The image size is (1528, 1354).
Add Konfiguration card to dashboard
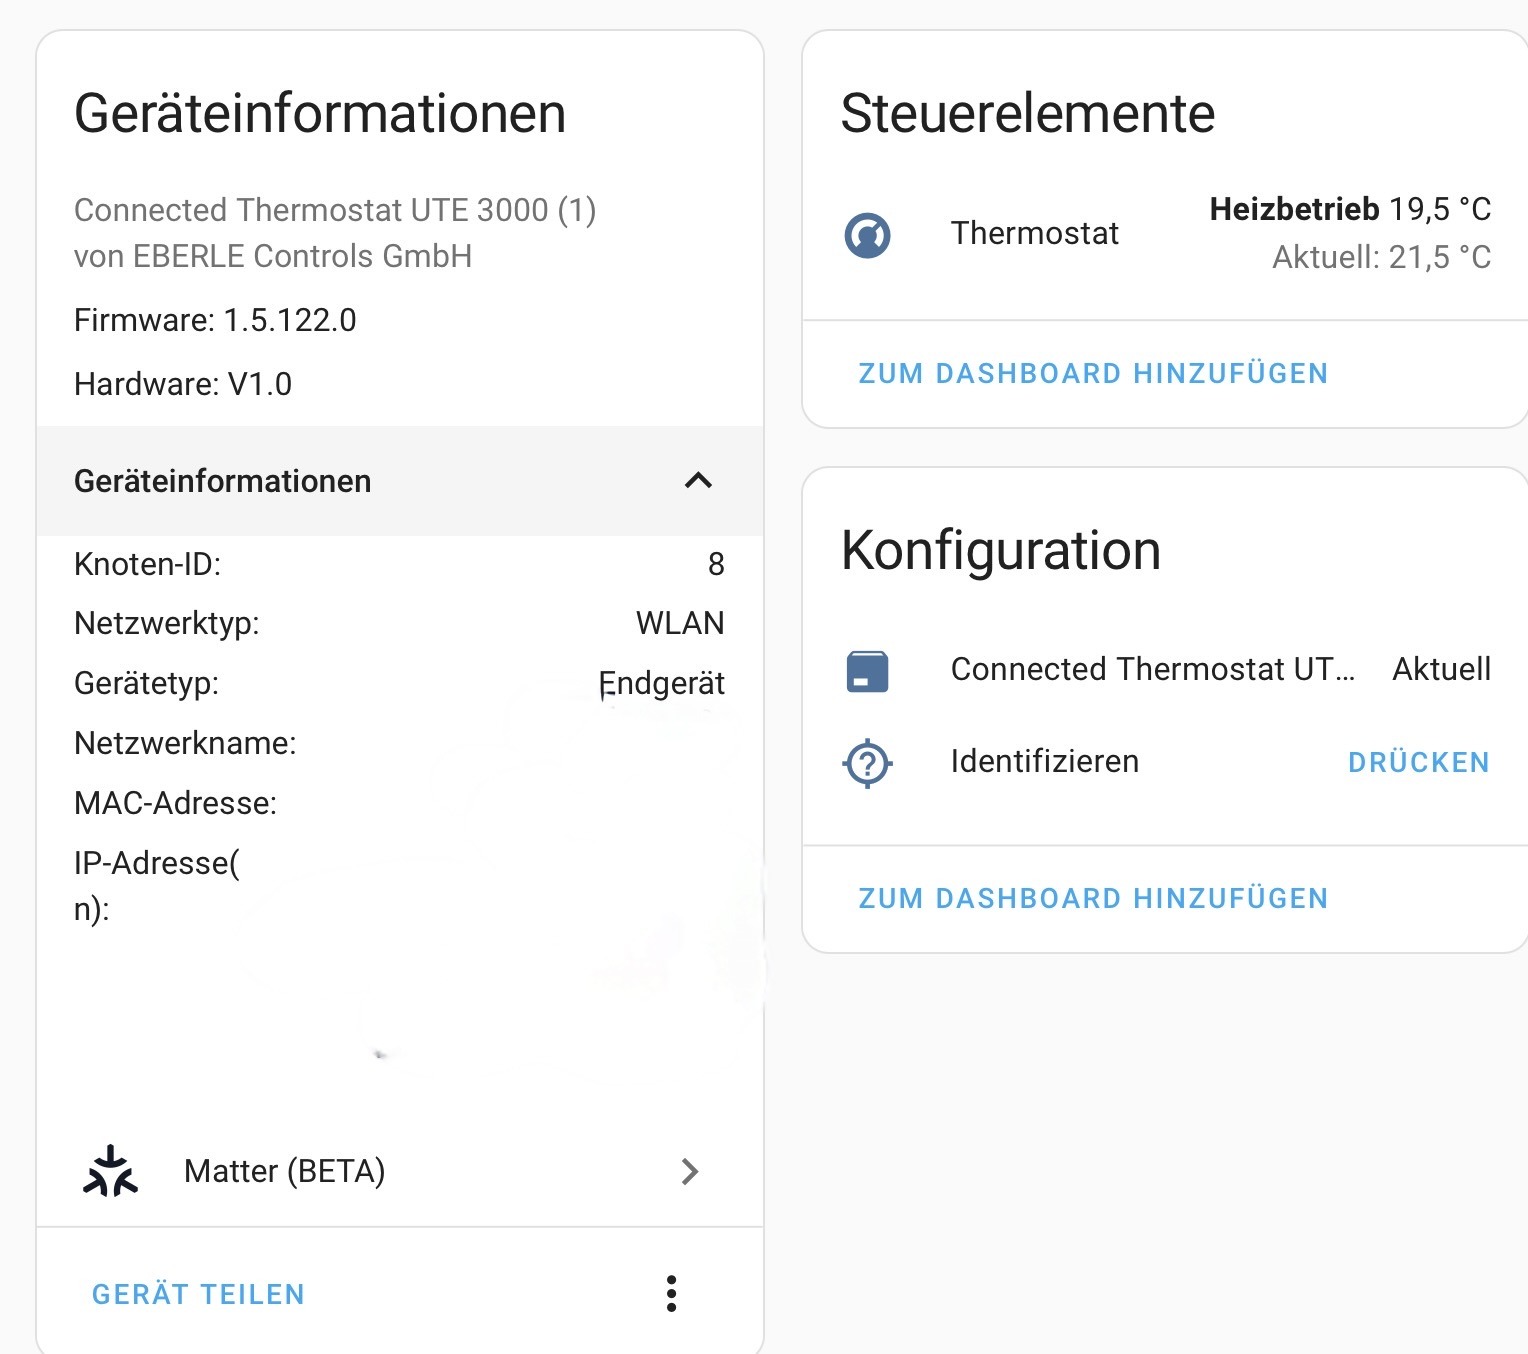(x=1092, y=898)
